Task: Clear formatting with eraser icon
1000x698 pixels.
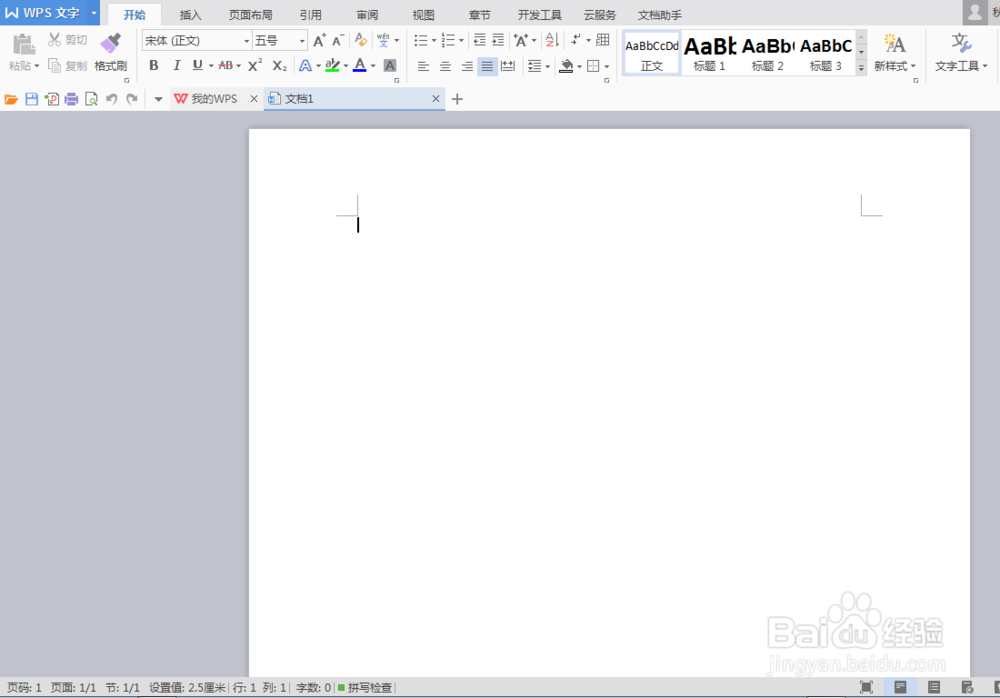Action: pos(361,40)
